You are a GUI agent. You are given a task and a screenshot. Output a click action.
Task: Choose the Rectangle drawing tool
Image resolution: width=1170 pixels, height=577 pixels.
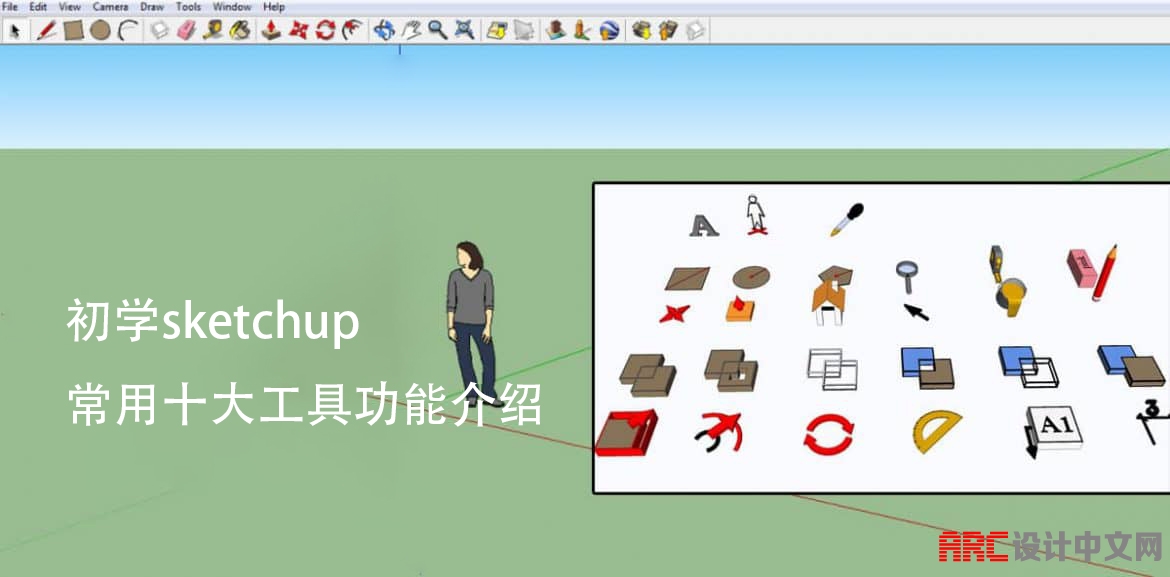click(73, 31)
